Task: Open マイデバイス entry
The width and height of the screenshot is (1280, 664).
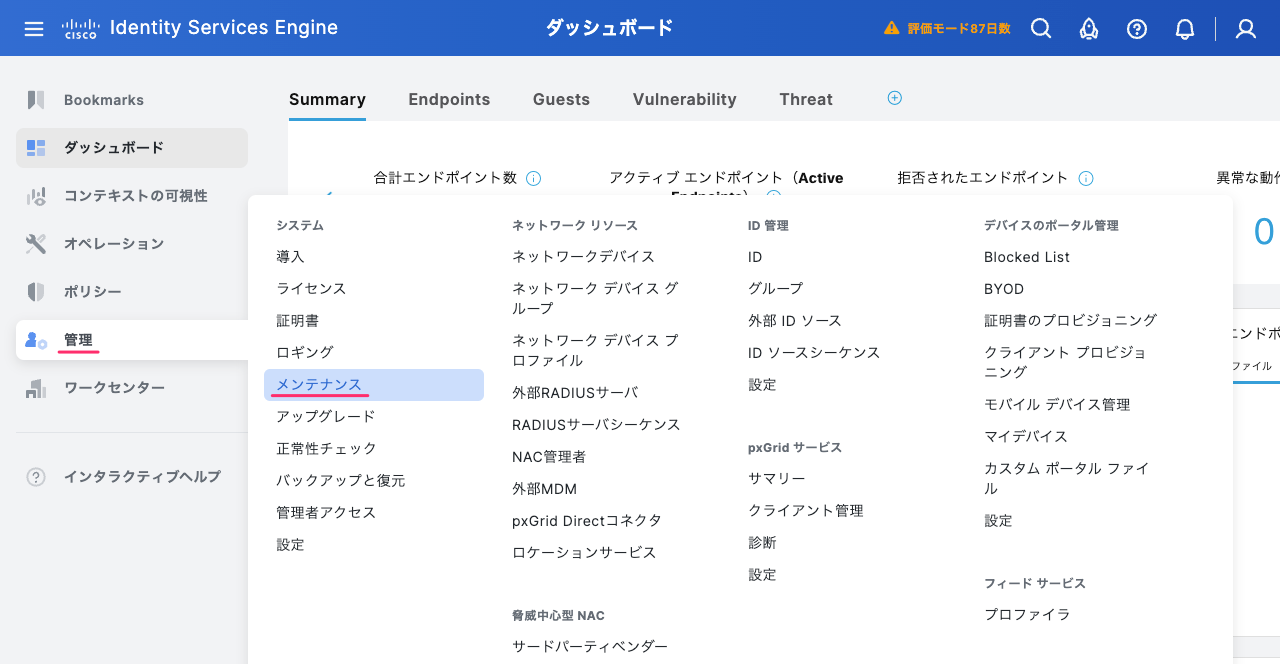Action: coord(1026,437)
